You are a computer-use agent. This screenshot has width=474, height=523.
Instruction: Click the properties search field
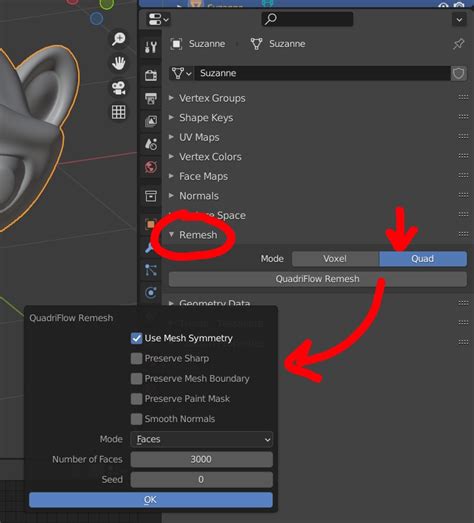click(x=307, y=19)
